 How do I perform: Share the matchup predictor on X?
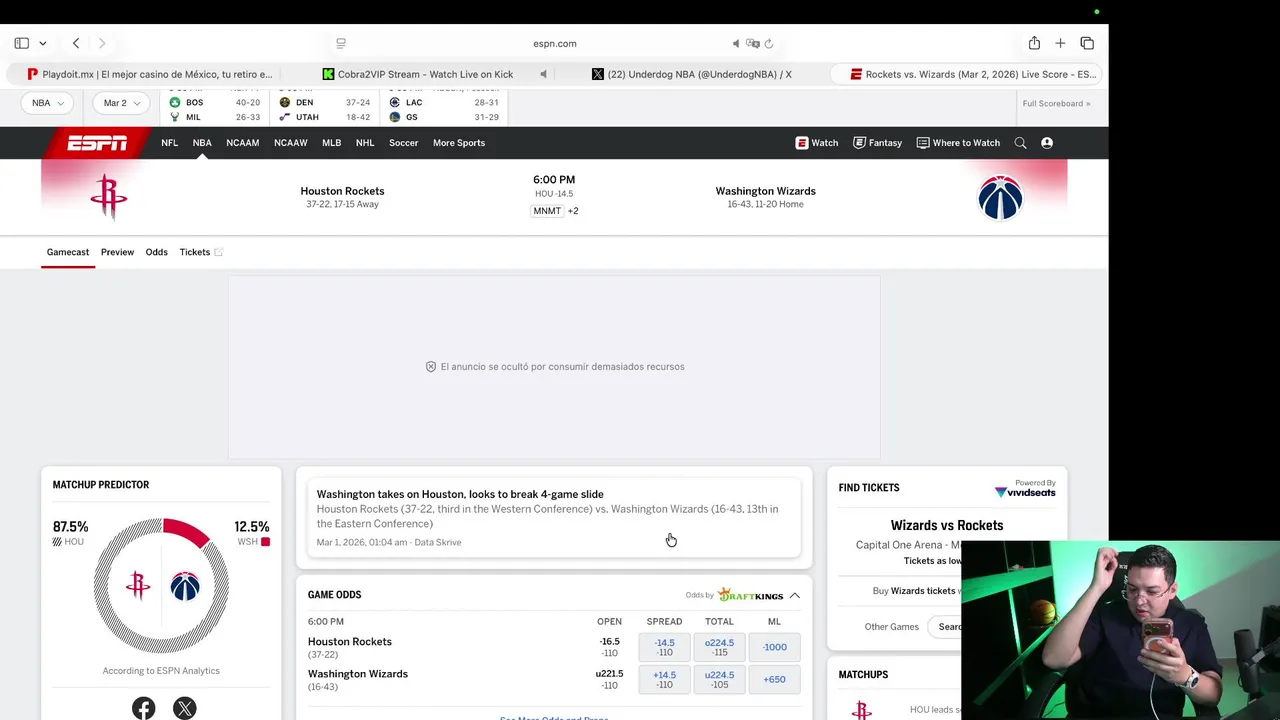click(184, 708)
